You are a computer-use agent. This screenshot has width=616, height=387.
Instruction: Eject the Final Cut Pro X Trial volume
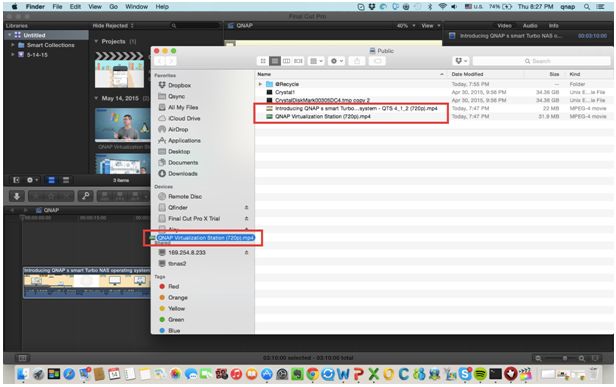246,218
